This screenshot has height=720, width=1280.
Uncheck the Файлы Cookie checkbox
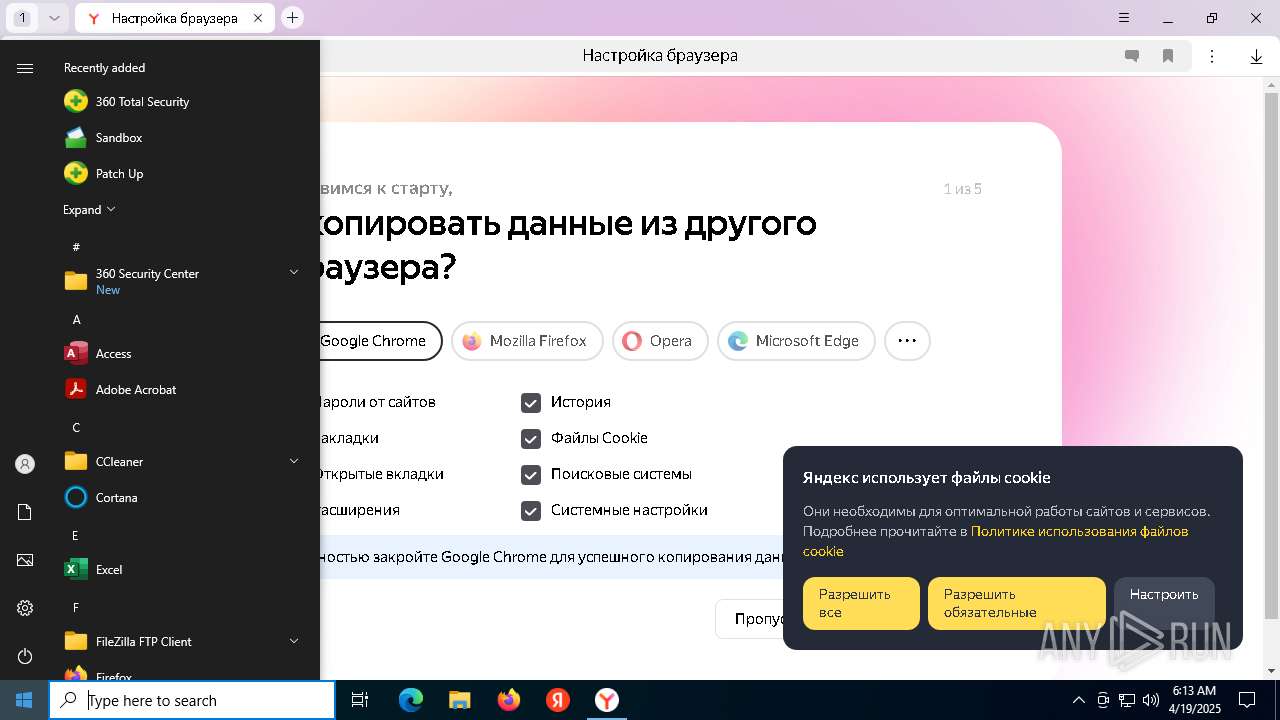point(531,438)
